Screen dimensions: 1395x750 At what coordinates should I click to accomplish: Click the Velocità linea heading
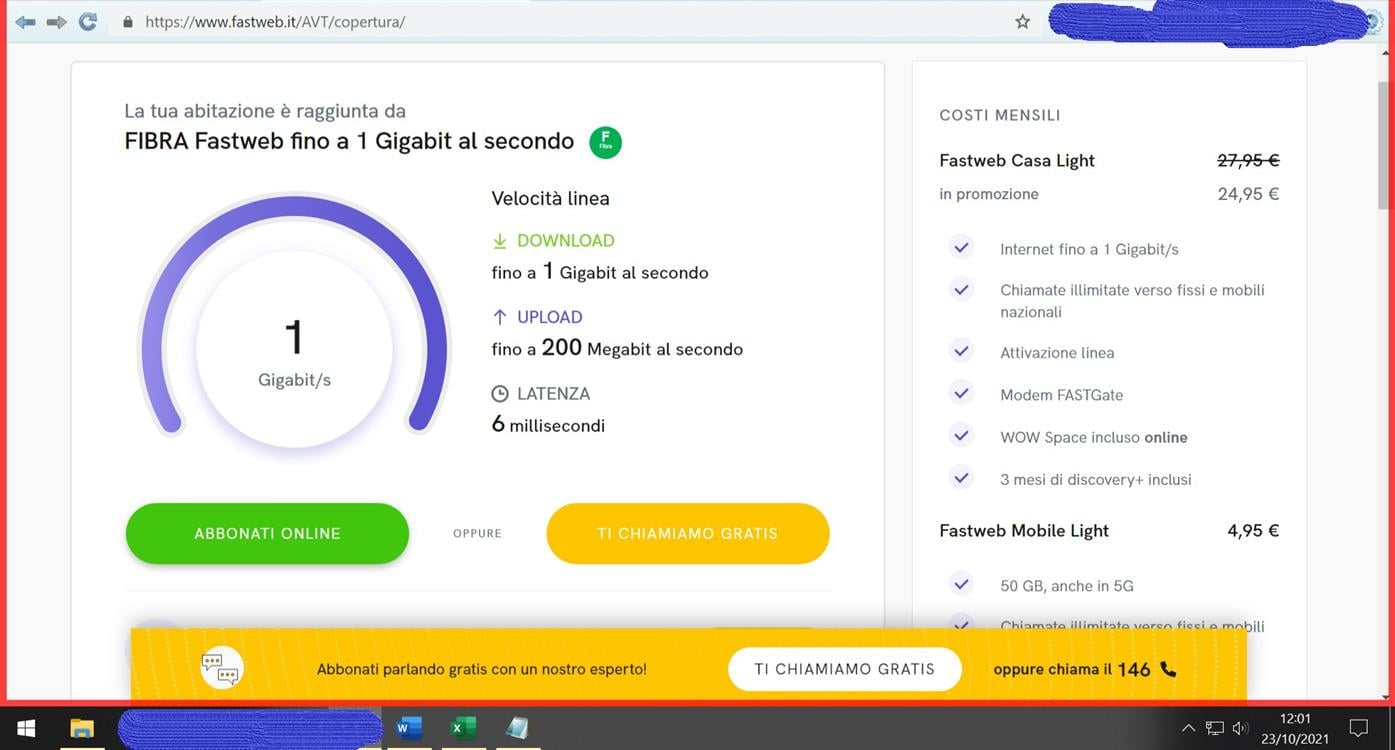click(x=550, y=198)
